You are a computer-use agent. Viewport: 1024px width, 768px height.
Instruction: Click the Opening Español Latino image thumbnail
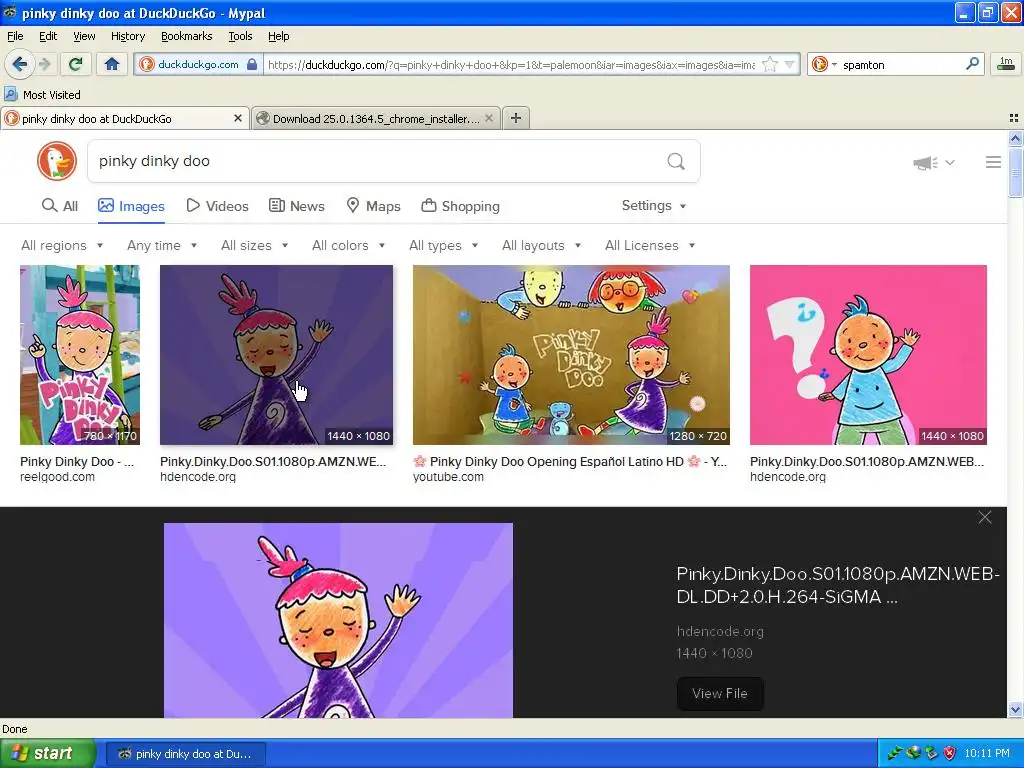tap(571, 355)
